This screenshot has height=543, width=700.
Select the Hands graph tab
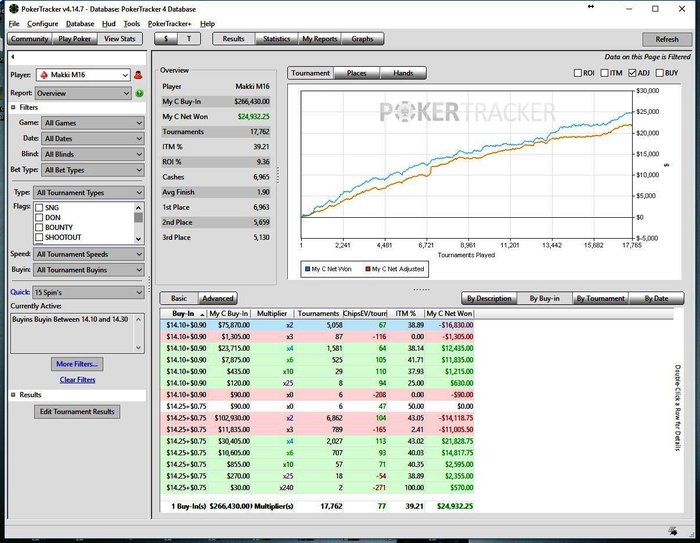(403, 73)
